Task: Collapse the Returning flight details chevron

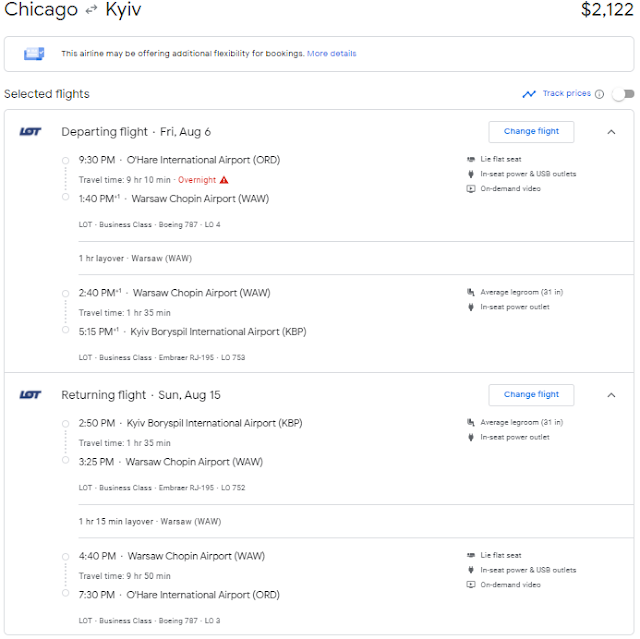Action: point(611,395)
